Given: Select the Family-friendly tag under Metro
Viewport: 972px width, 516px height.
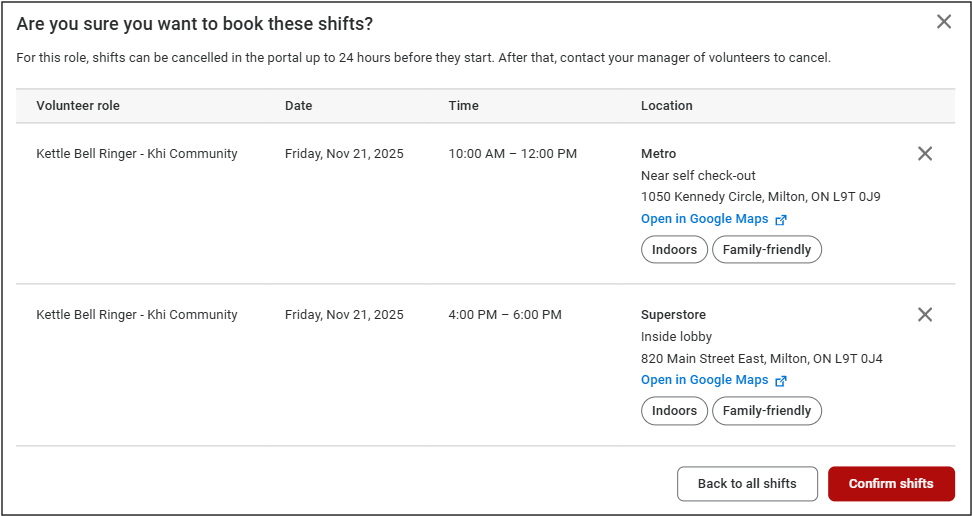Looking at the screenshot, I should (x=767, y=250).
